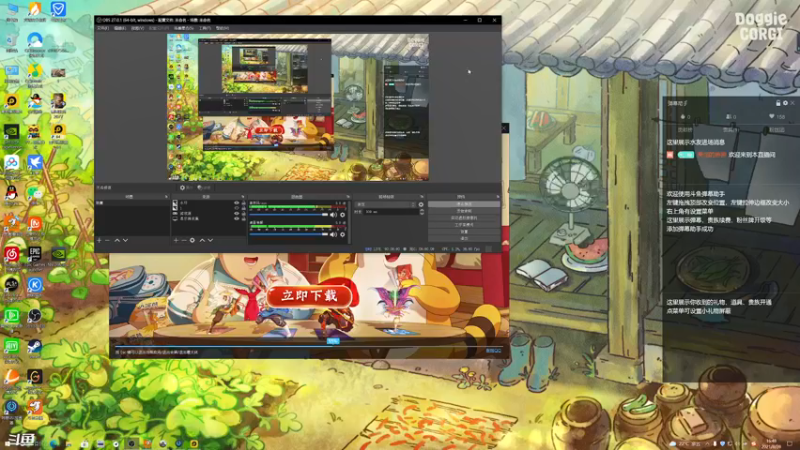The image size is (800, 450).
Task: Toggle the lock on the source named 1
Action: pyautogui.click(x=243, y=208)
